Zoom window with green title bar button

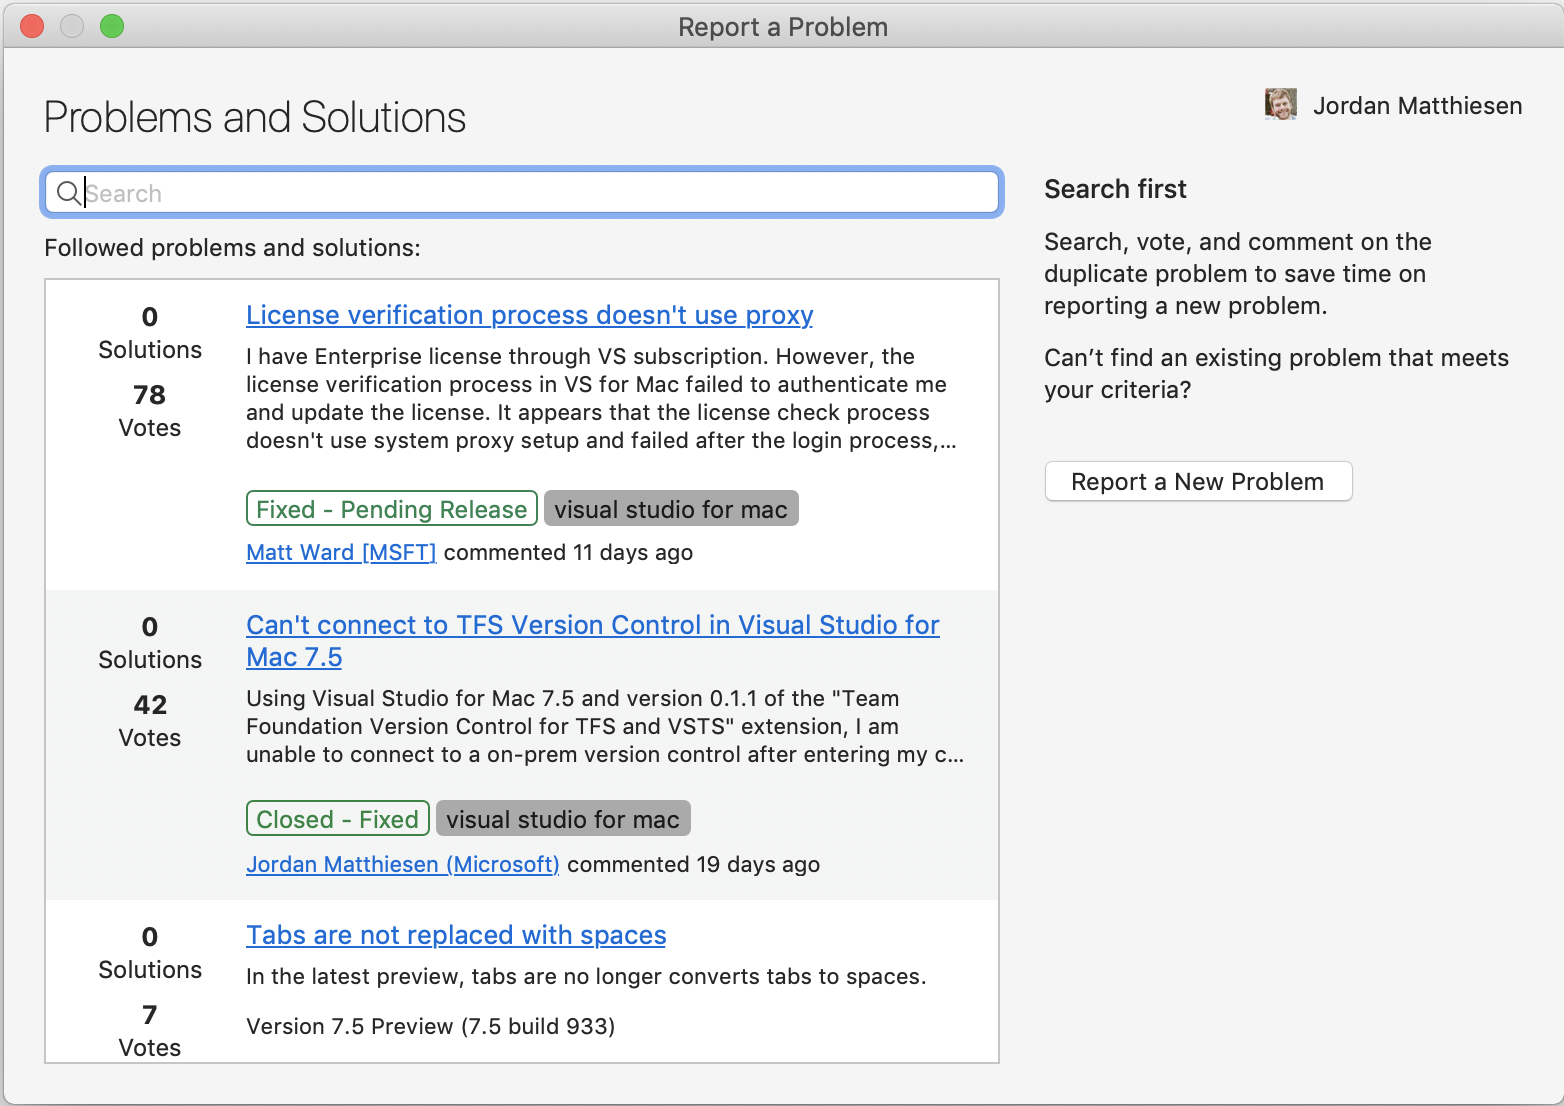click(x=112, y=26)
